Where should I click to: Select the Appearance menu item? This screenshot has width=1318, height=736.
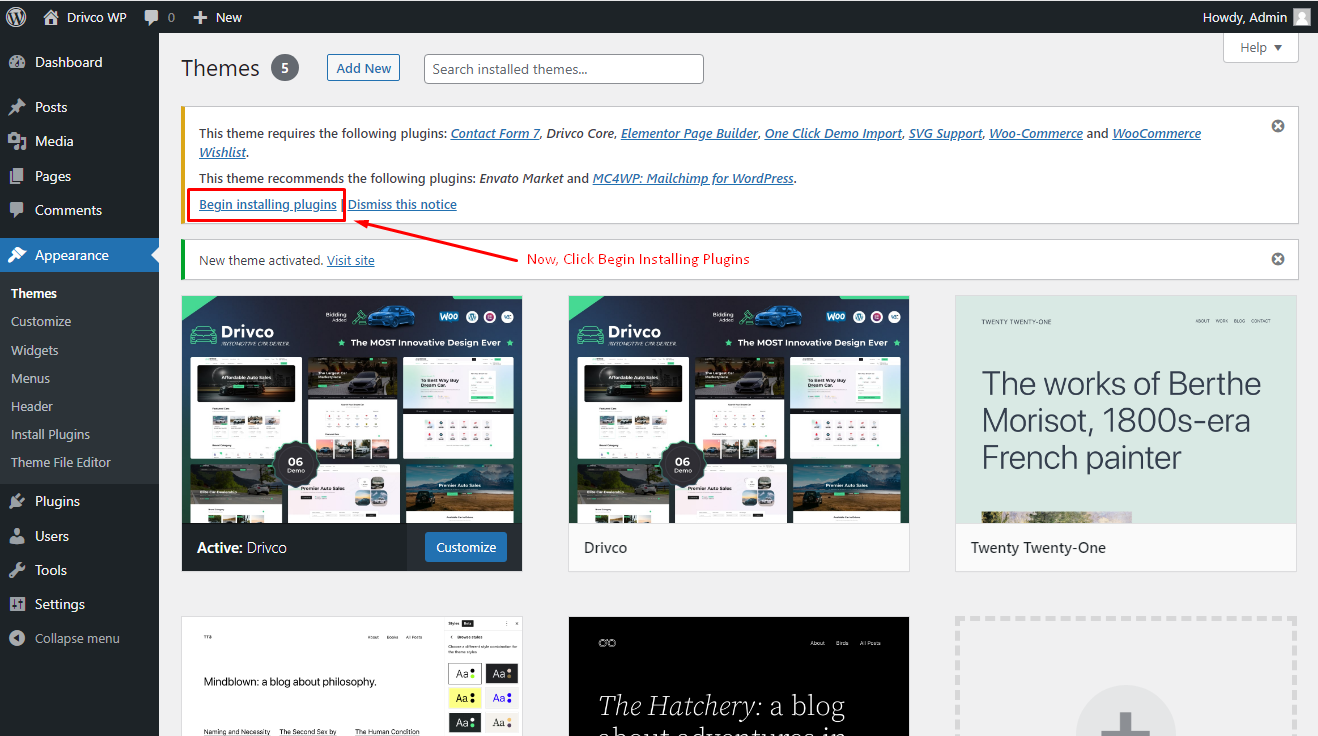(x=79, y=255)
